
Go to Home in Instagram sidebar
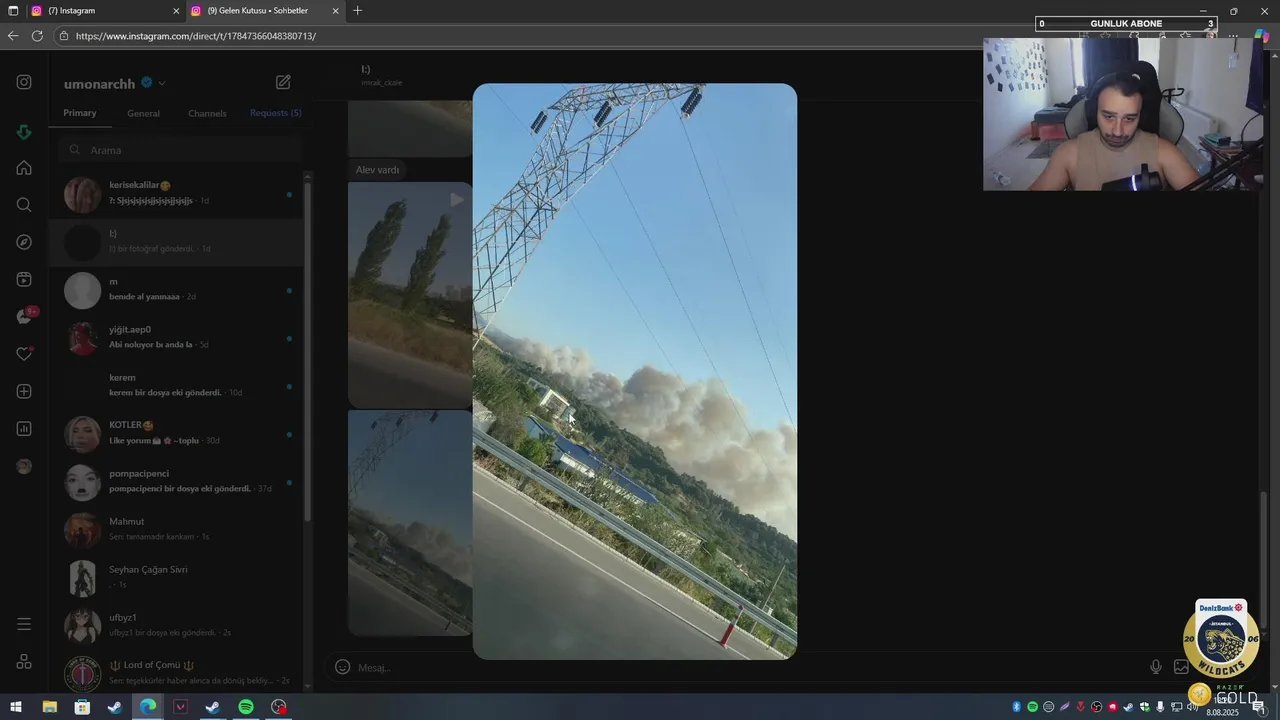pyautogui.click(x=24, y=168)
